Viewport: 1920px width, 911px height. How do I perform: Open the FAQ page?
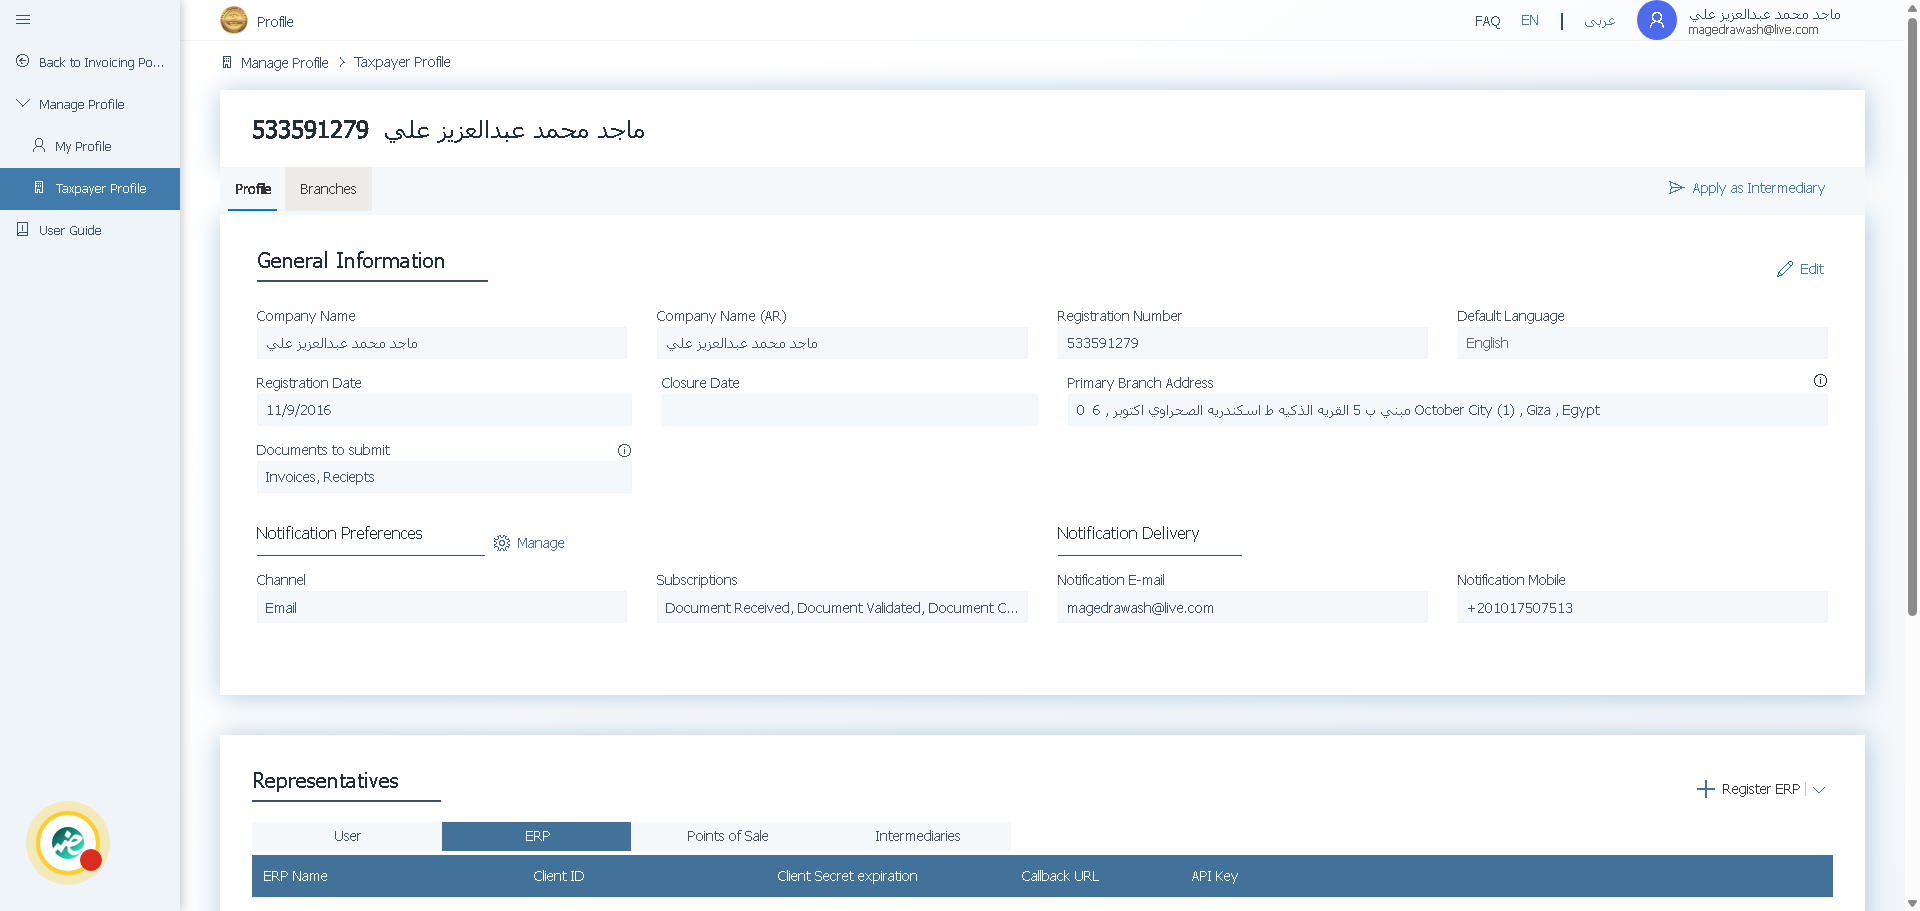pos(1487,20)
